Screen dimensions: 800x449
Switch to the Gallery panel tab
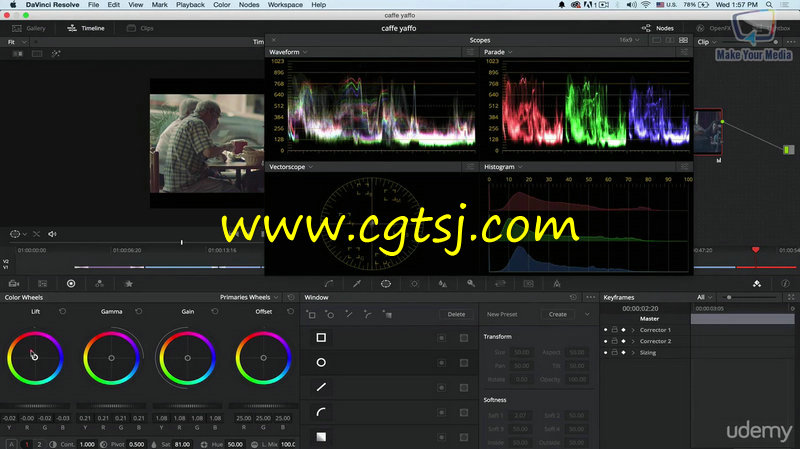click(29, 28)
